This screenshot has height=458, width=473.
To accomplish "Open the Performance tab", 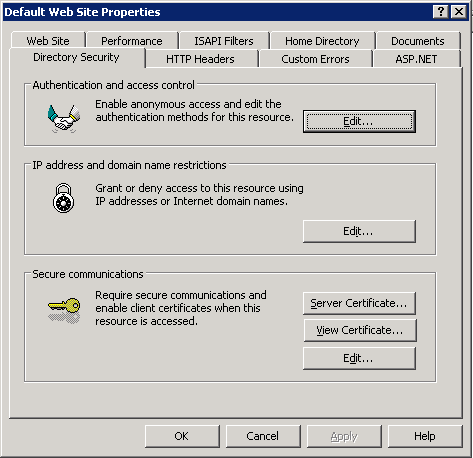I will (x=132, y=41).
